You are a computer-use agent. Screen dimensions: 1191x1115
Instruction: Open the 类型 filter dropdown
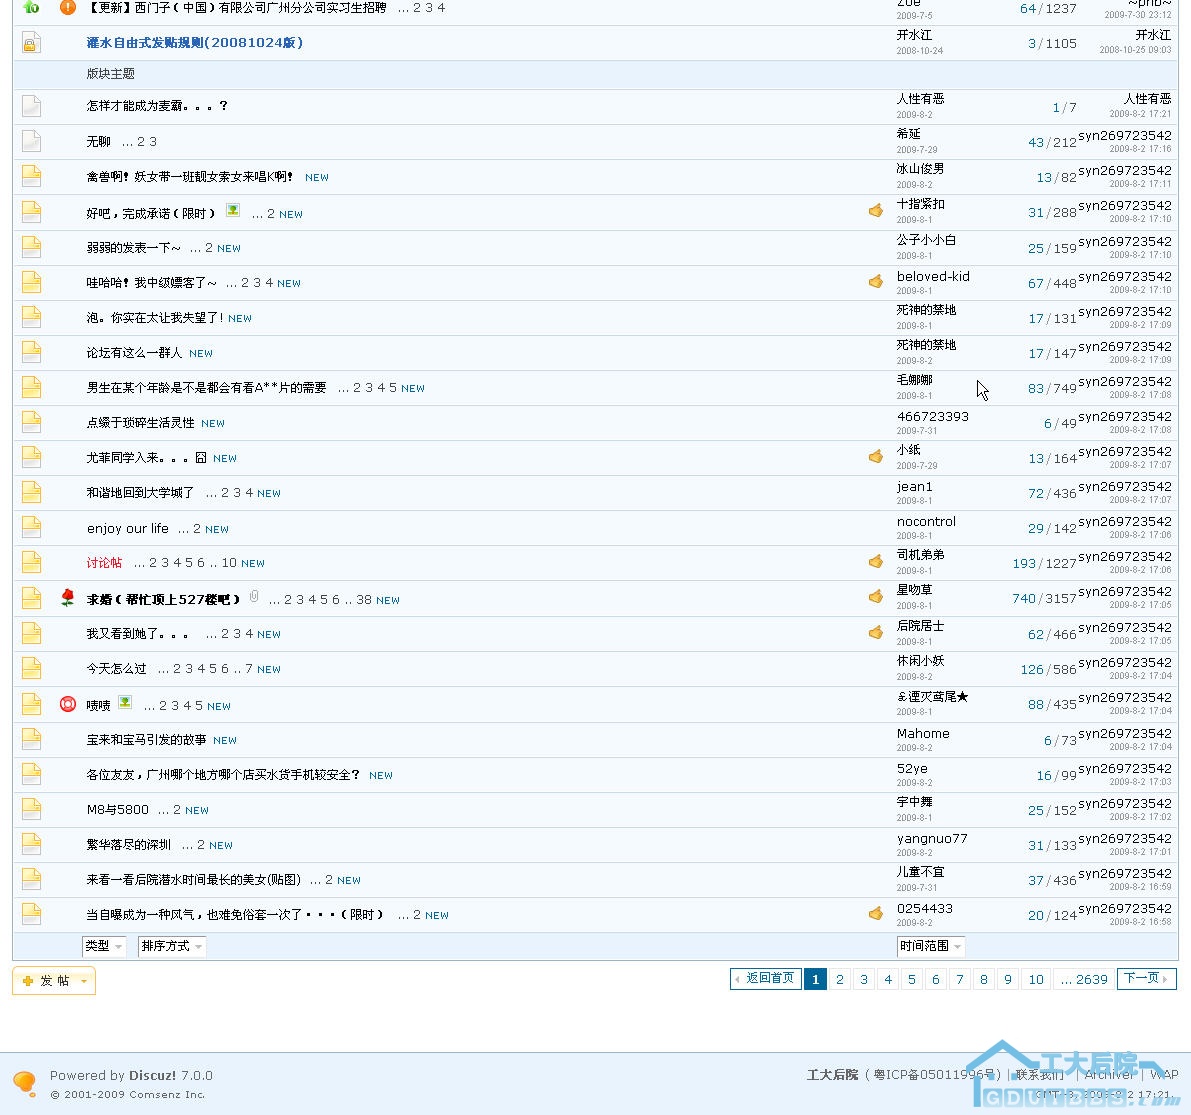tap(103, 946)
